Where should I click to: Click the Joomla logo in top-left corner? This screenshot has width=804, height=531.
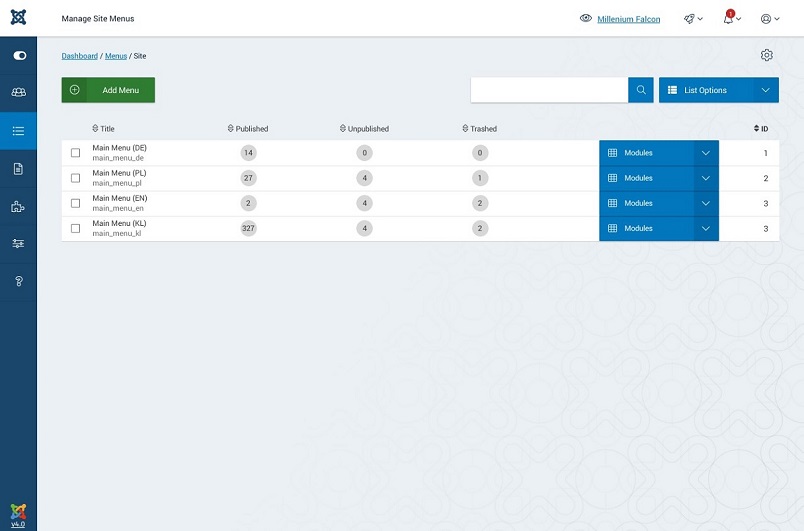(x=18, y=18)
